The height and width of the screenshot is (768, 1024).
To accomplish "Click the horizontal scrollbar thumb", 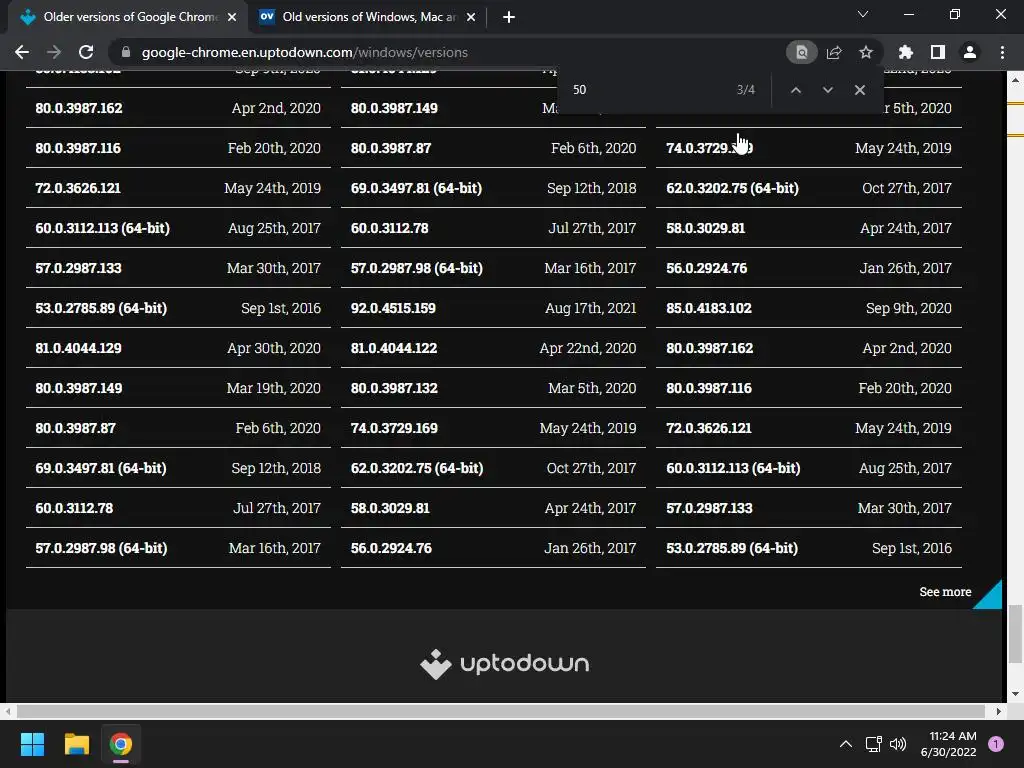I will pyautogui.click(x=500, y=711).
